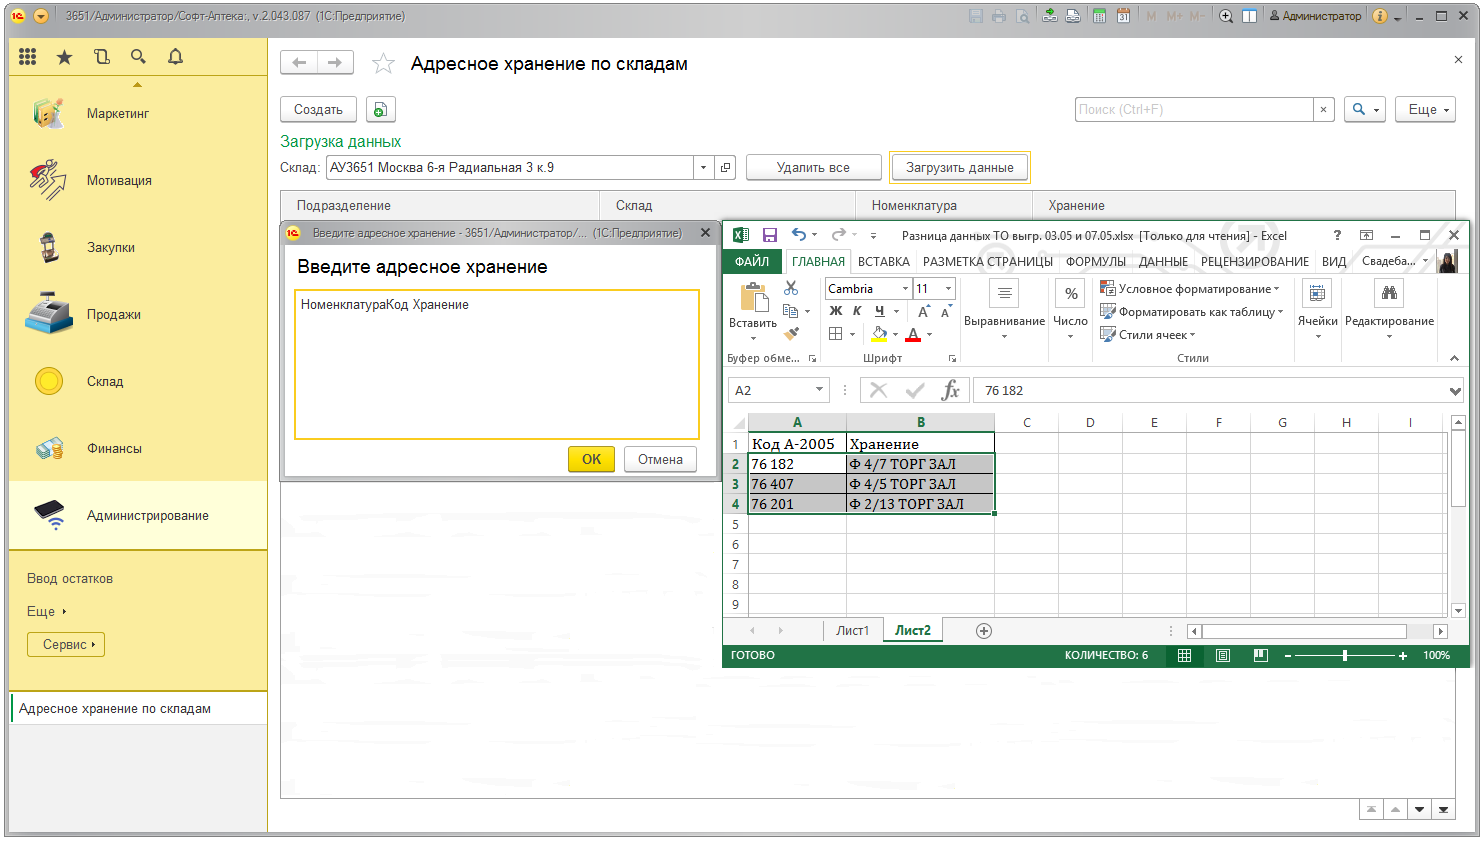Viewport: 1482px width, 842px height.
Task: Click the Загрузить данные button
Action: pos(959,168)
